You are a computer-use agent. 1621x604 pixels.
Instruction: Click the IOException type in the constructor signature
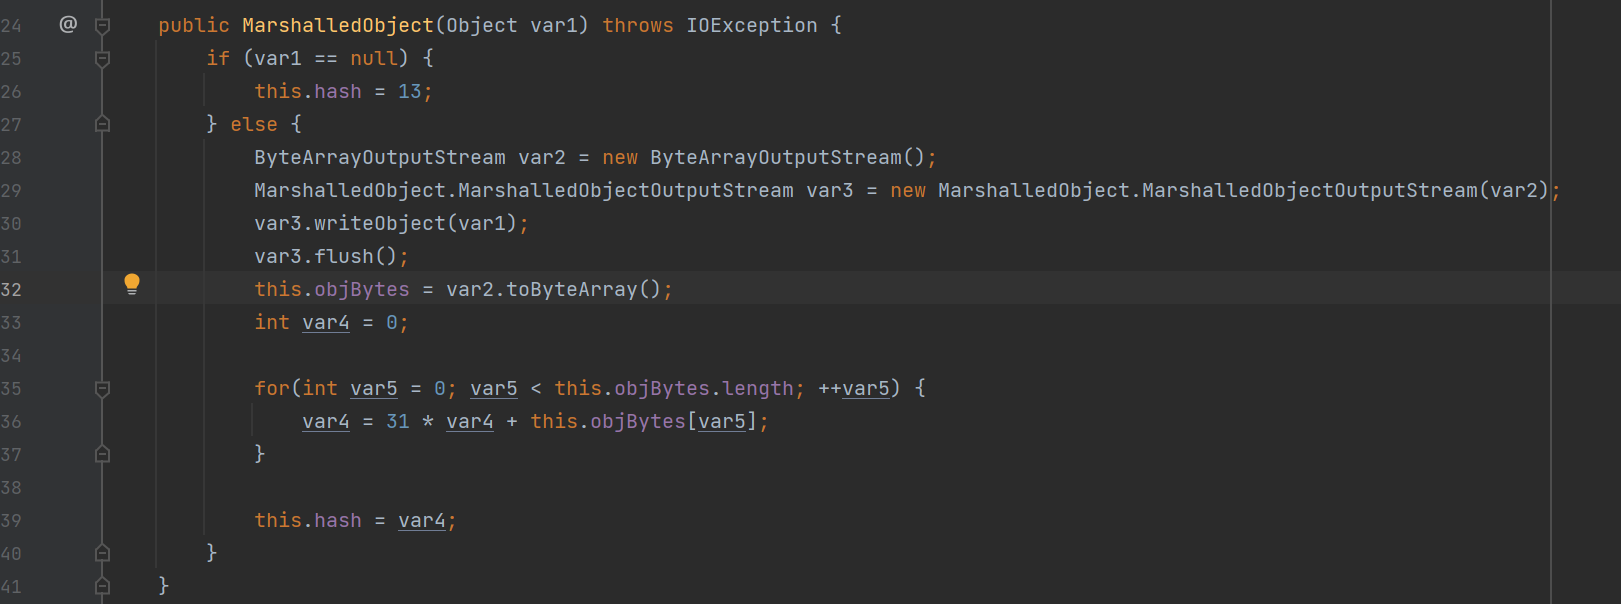coord(751,25)
